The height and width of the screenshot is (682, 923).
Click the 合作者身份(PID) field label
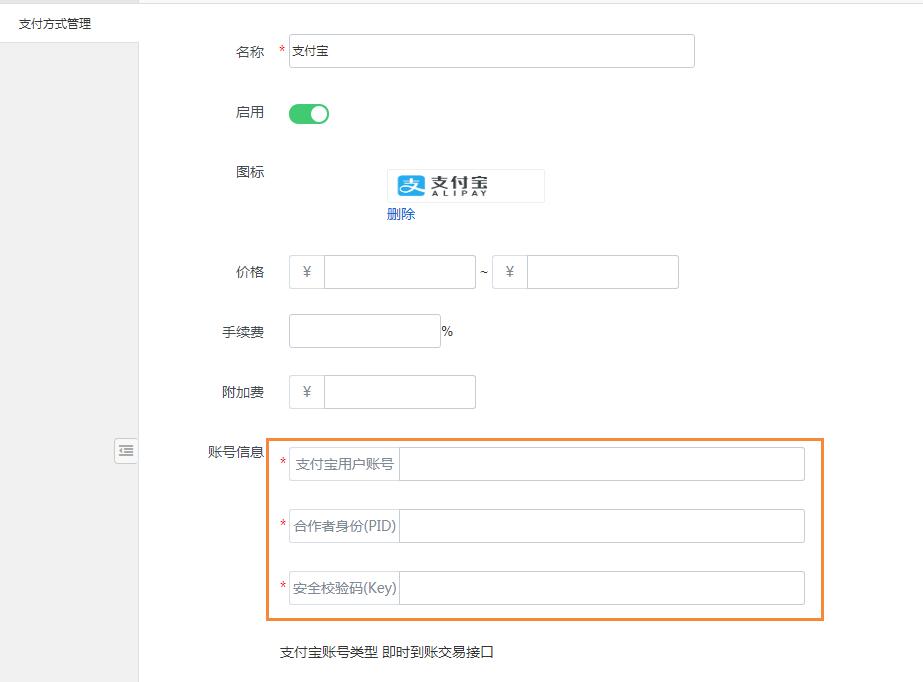point(344,526)
